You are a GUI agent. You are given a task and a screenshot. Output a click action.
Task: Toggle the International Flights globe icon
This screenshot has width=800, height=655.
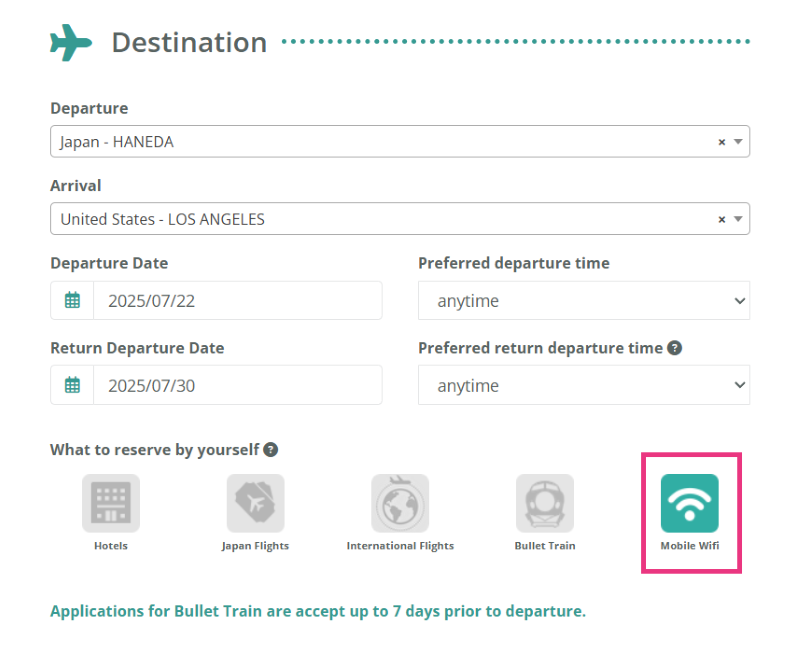(x=400, y=503)
